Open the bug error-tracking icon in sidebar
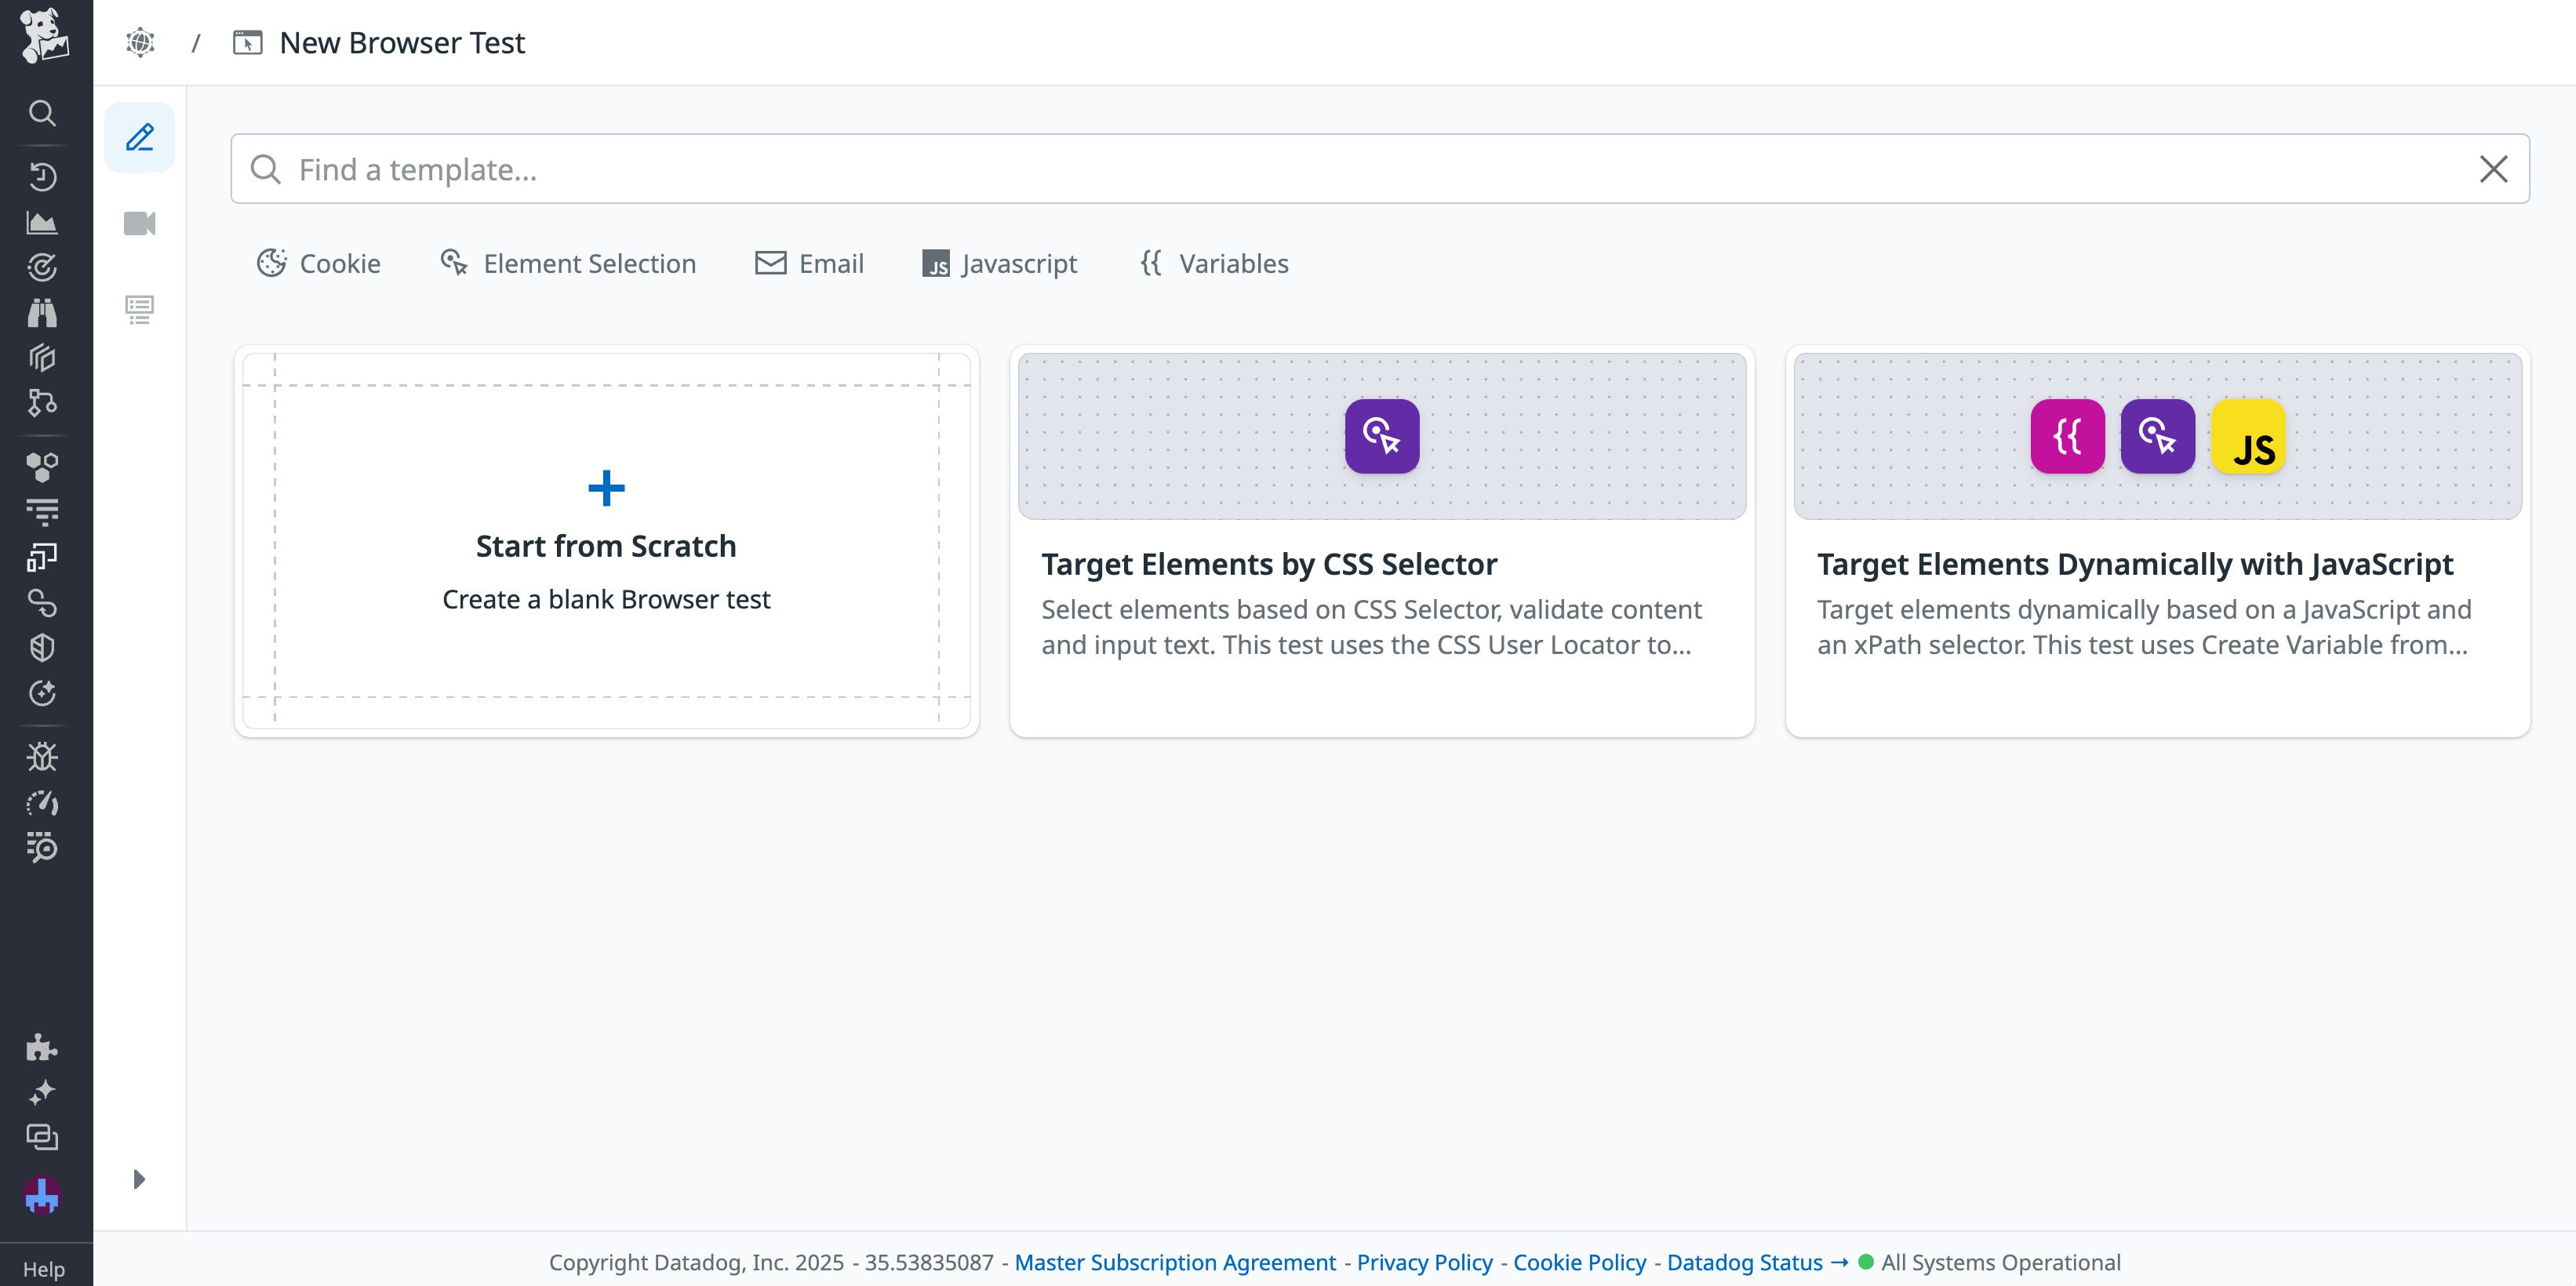2576x1286 pixels. click(x=42, y=757)
